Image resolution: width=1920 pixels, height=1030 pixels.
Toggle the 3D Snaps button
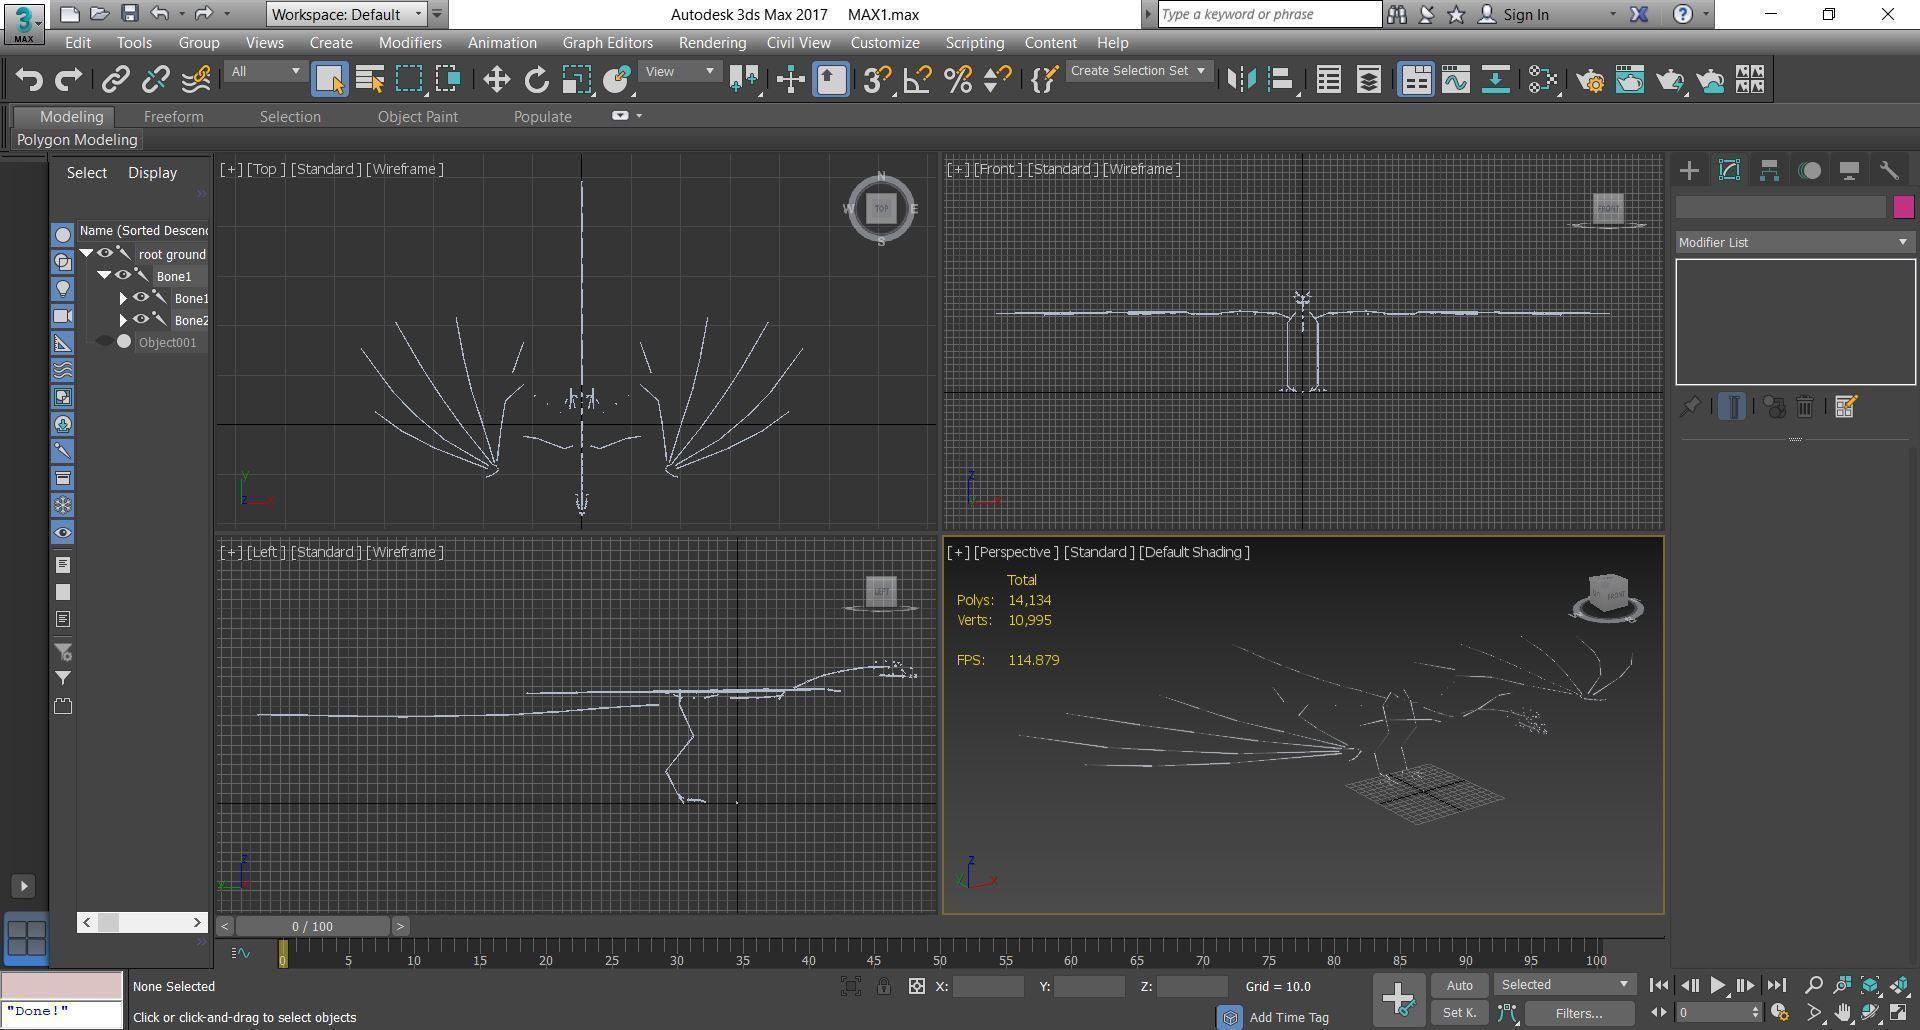(877, 79)
